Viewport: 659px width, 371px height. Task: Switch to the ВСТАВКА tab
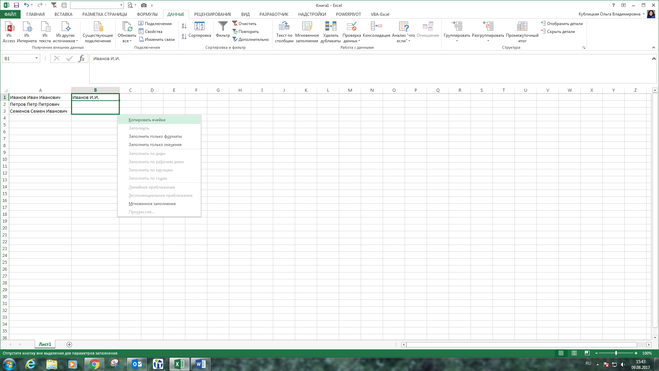pyautogui.click(x=63, y=14)
